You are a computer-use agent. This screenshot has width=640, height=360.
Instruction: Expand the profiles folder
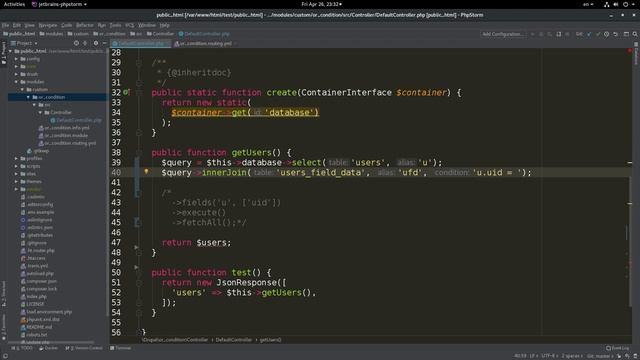(x=17, y=158)
